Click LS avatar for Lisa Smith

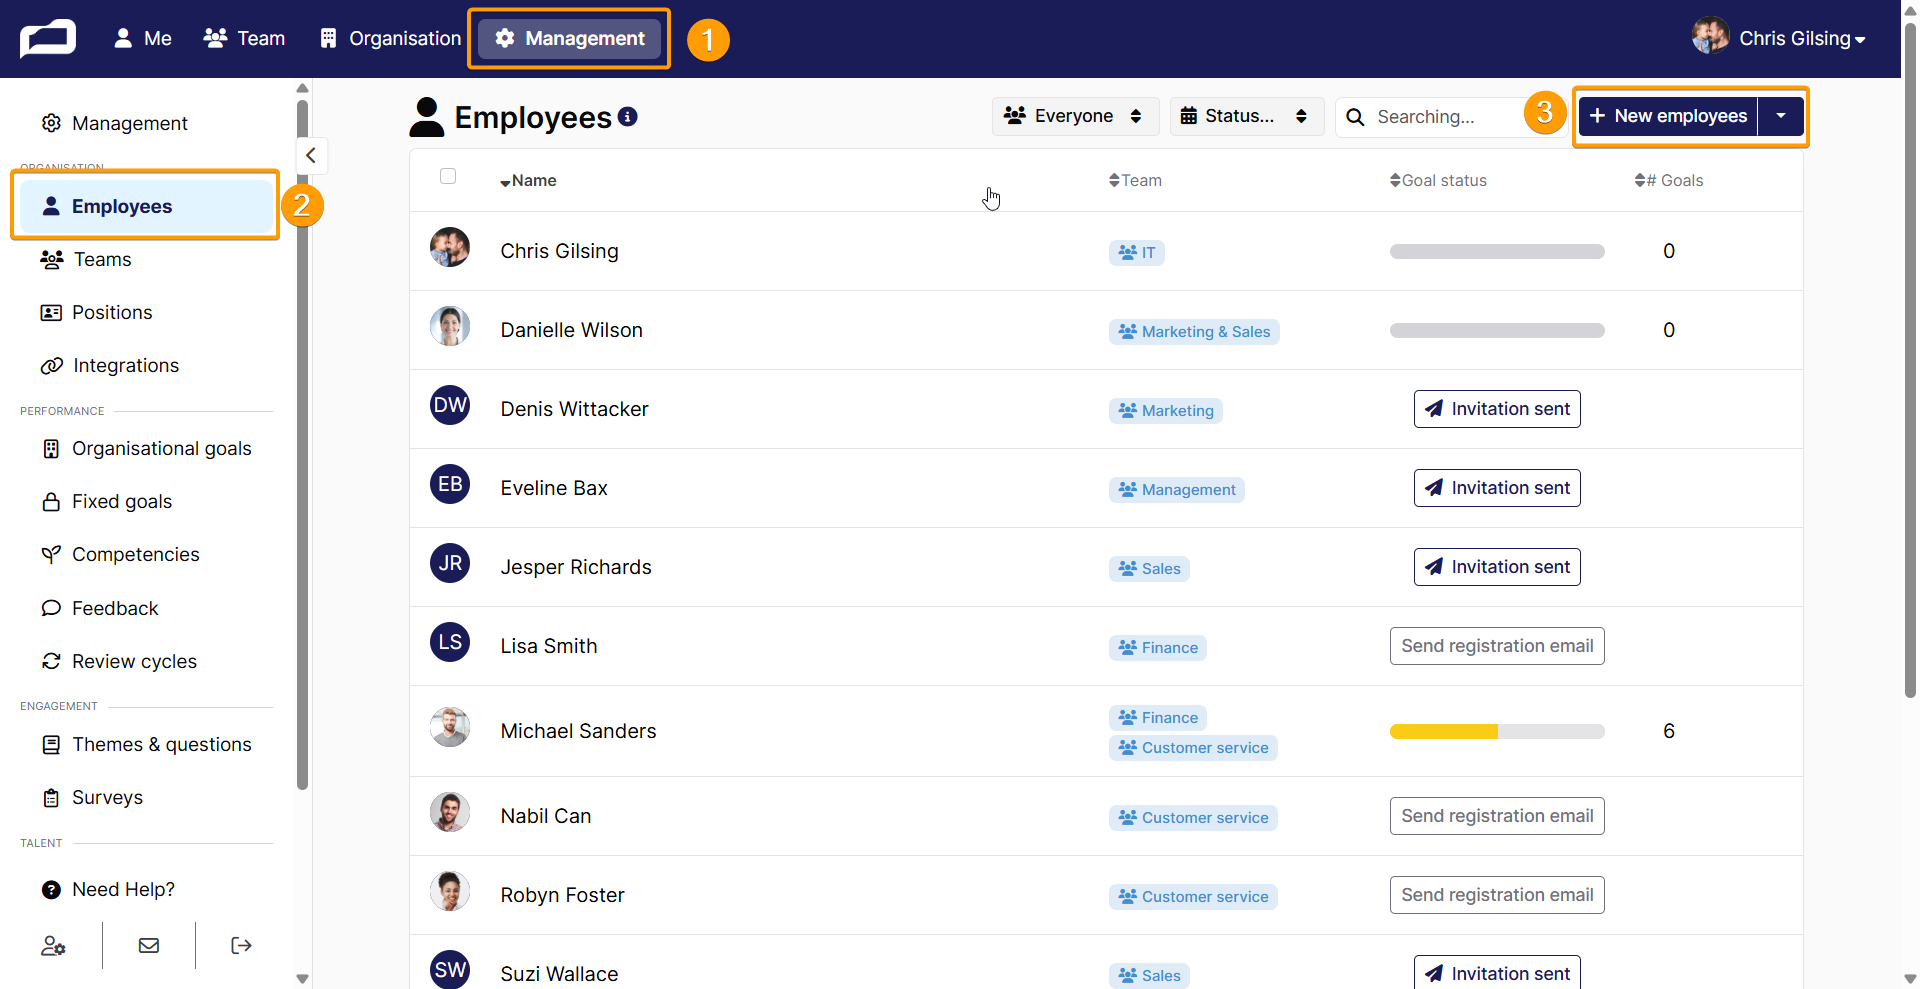tap(450, 642)
